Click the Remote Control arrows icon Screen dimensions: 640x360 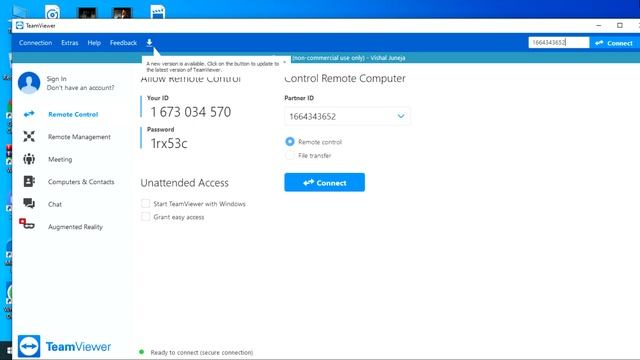click(x=29, y=114)
